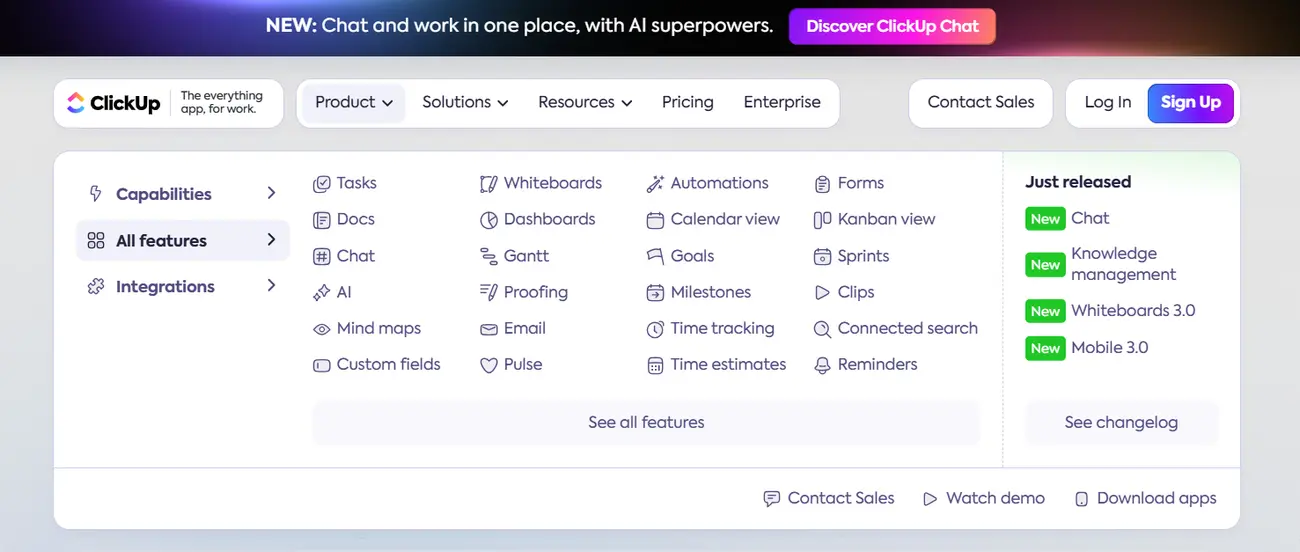Click the Time tracking clock icon
Image resolution: width=1300 pixels, height=552 pixels.
pyautogui.click(x=655, y=329)
